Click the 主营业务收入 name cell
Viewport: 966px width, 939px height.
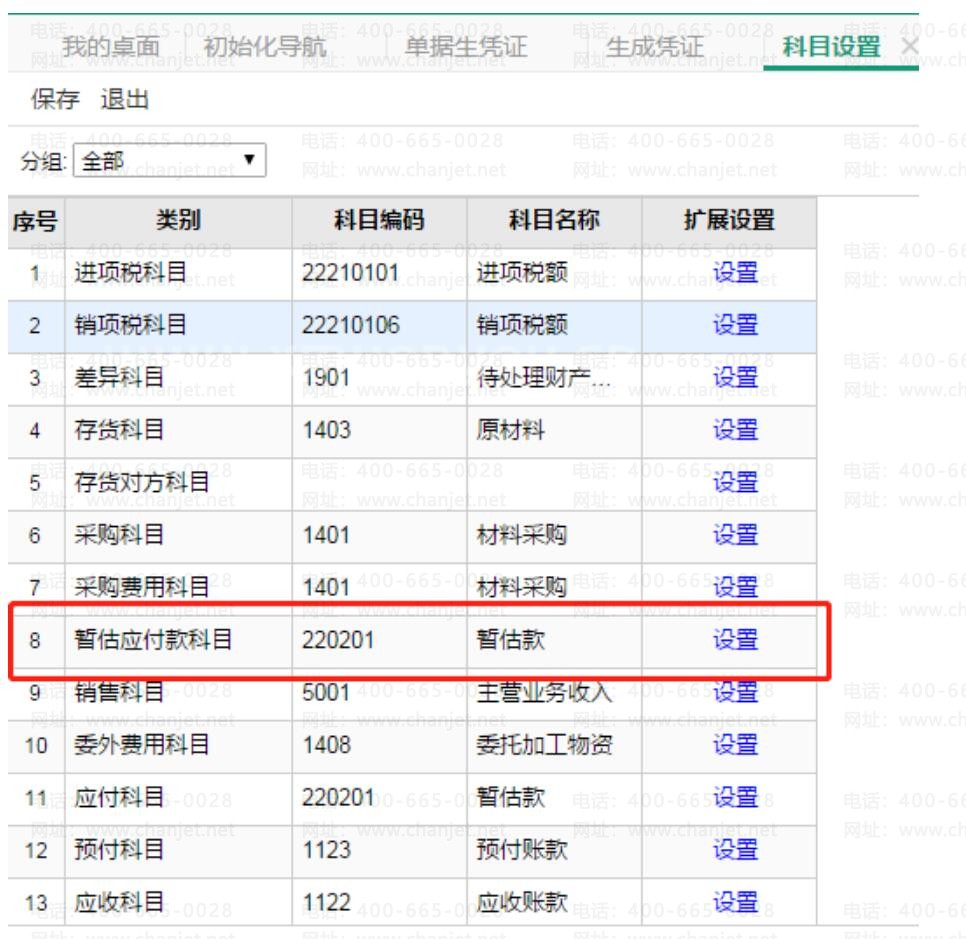coord(554,694)
